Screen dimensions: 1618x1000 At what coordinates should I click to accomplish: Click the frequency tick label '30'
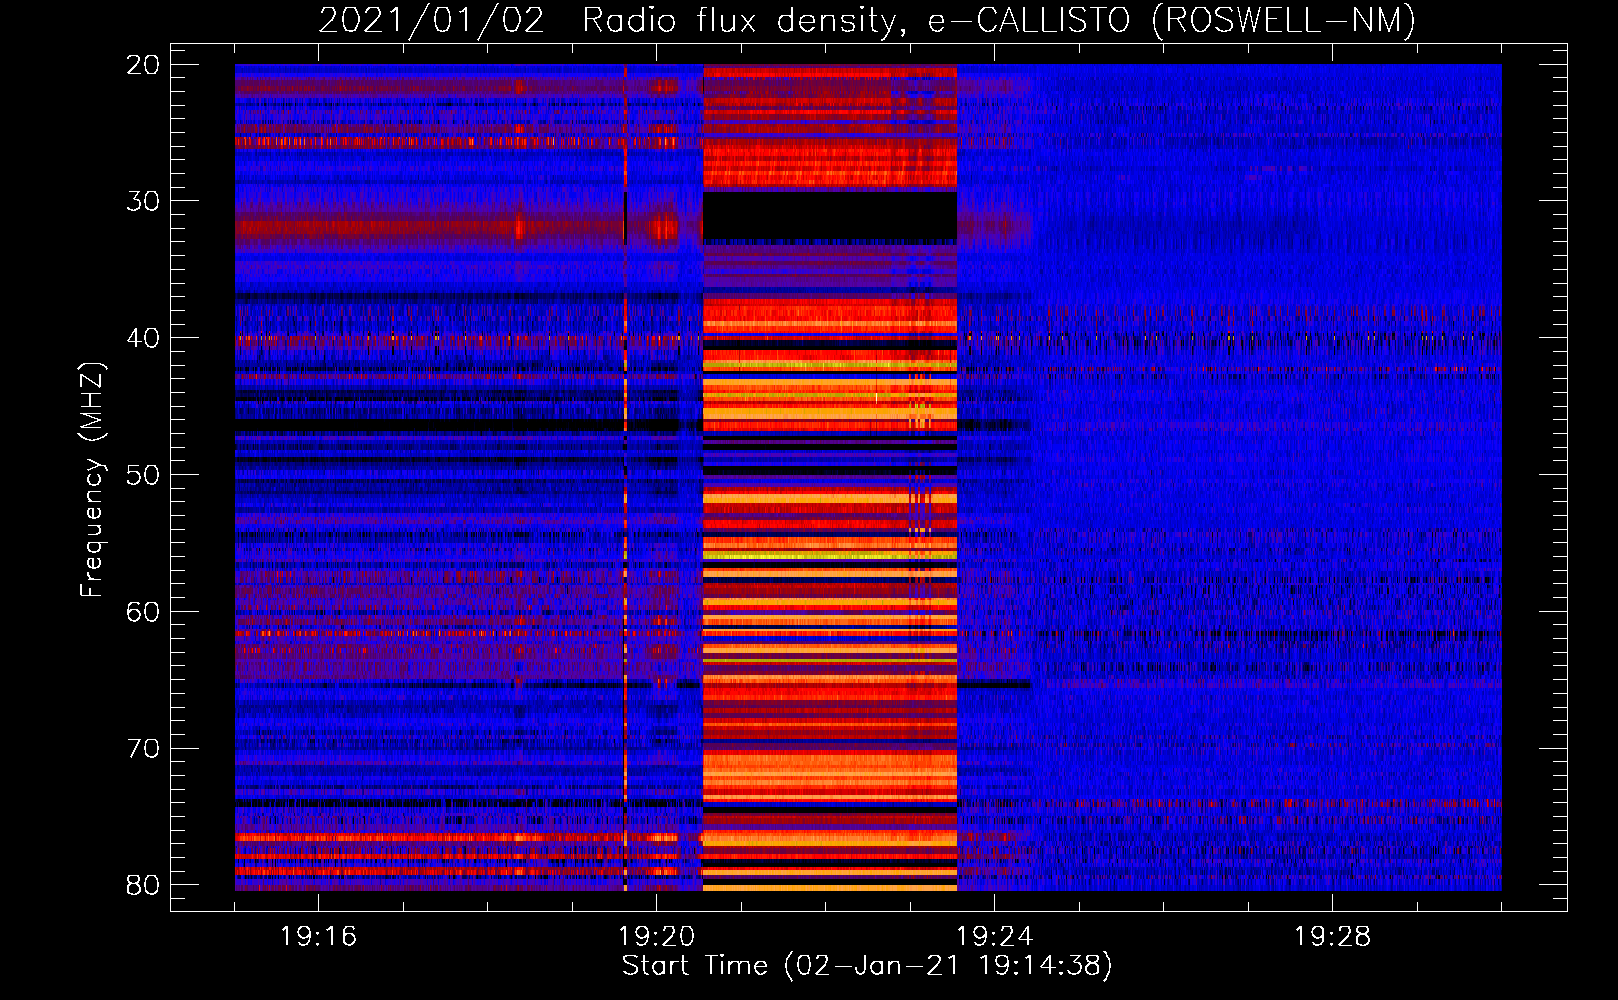(143, 201)
